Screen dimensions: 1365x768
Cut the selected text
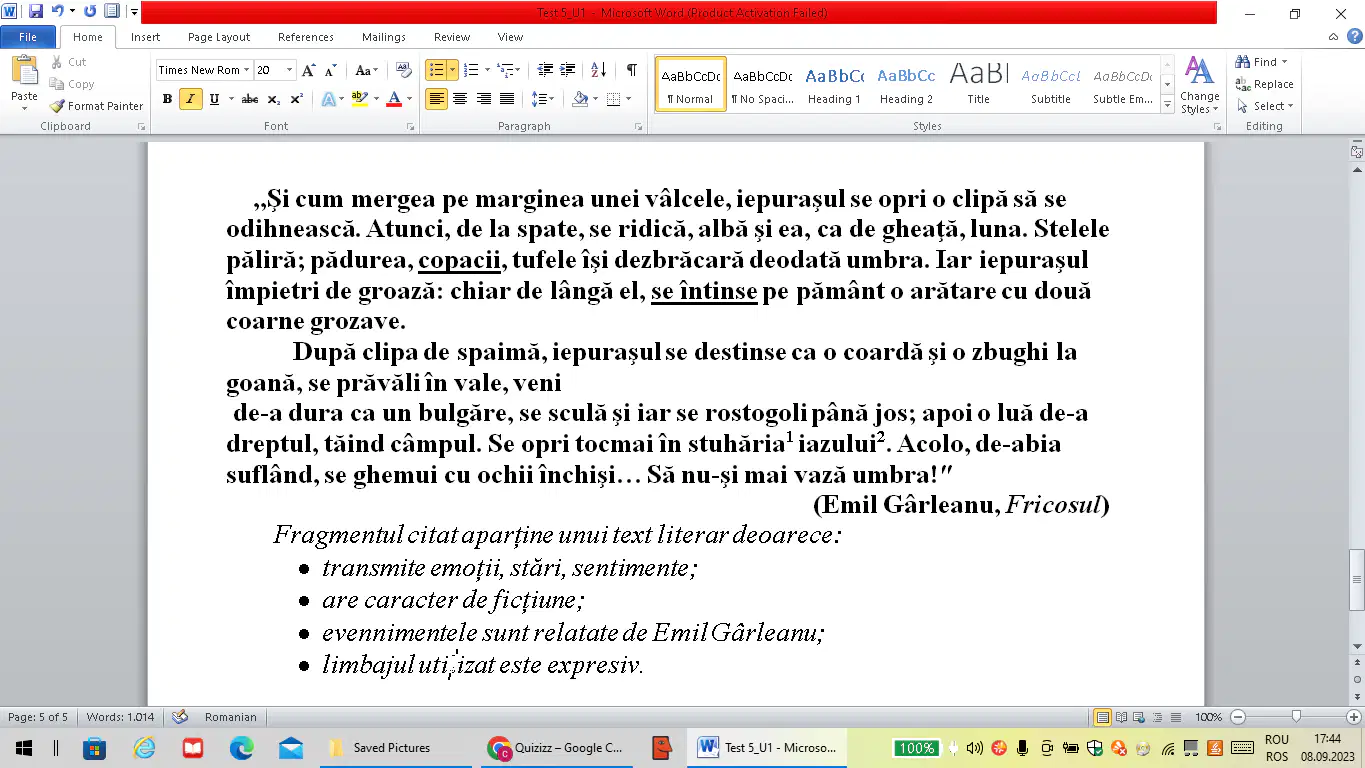68,62
